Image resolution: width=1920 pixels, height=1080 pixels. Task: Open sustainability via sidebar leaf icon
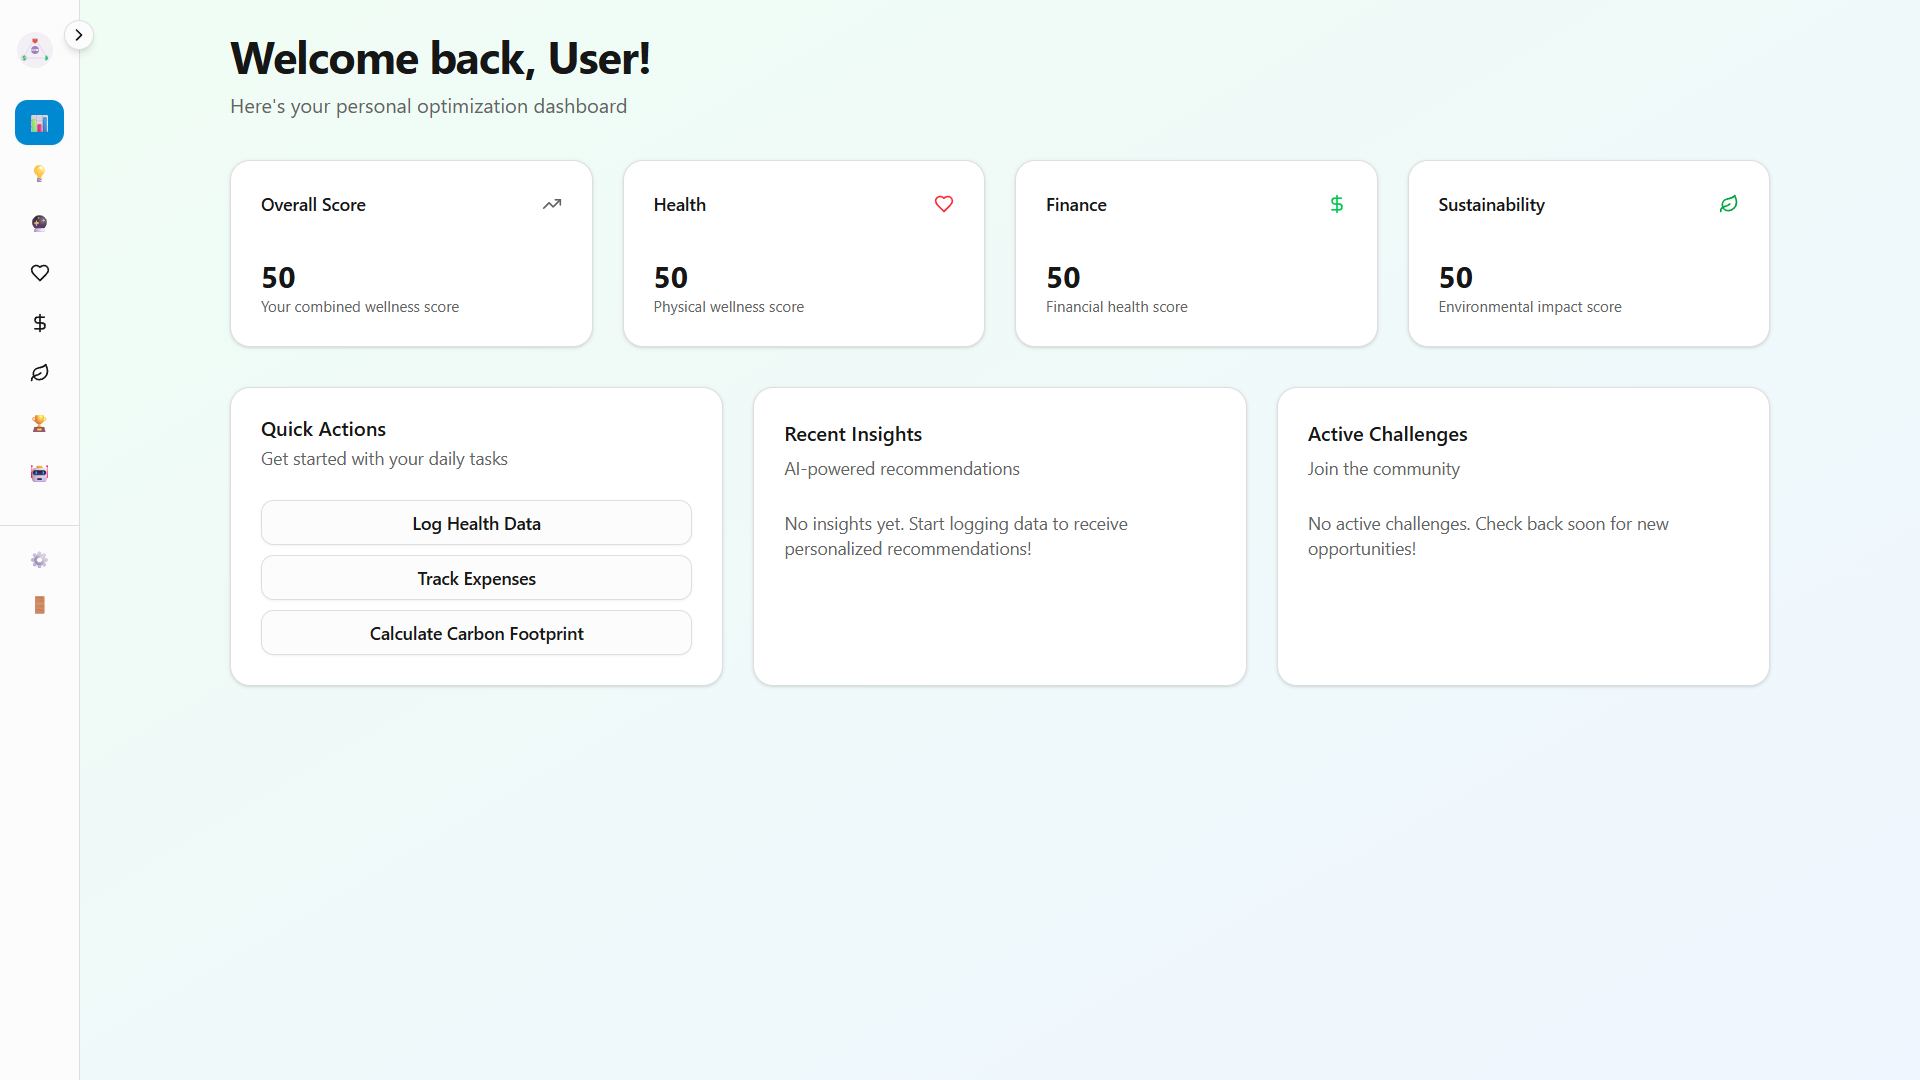click(x=39, y=373)
